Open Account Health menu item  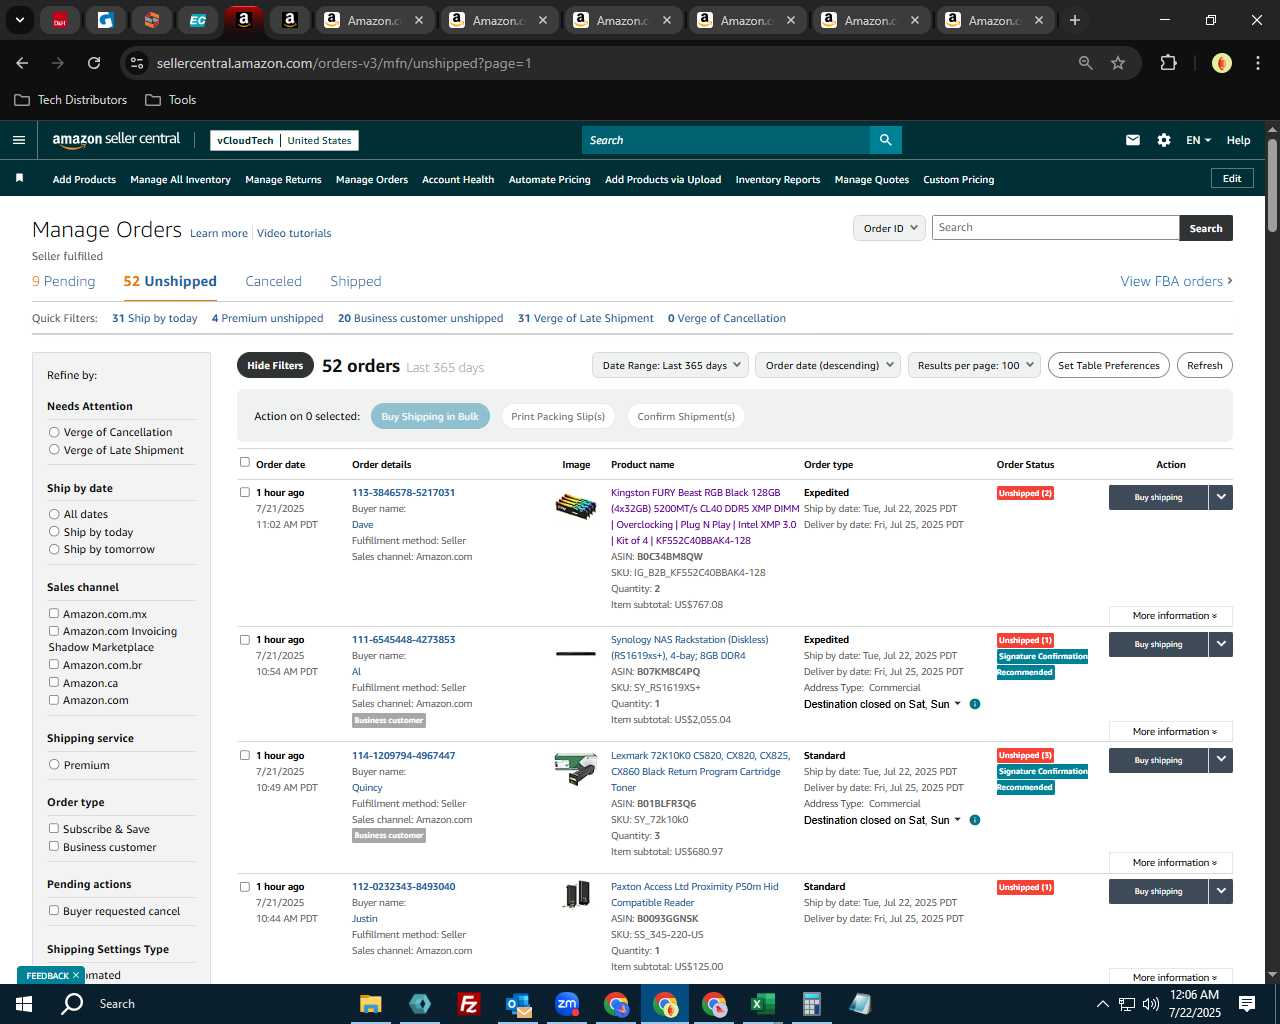[458, 180]
